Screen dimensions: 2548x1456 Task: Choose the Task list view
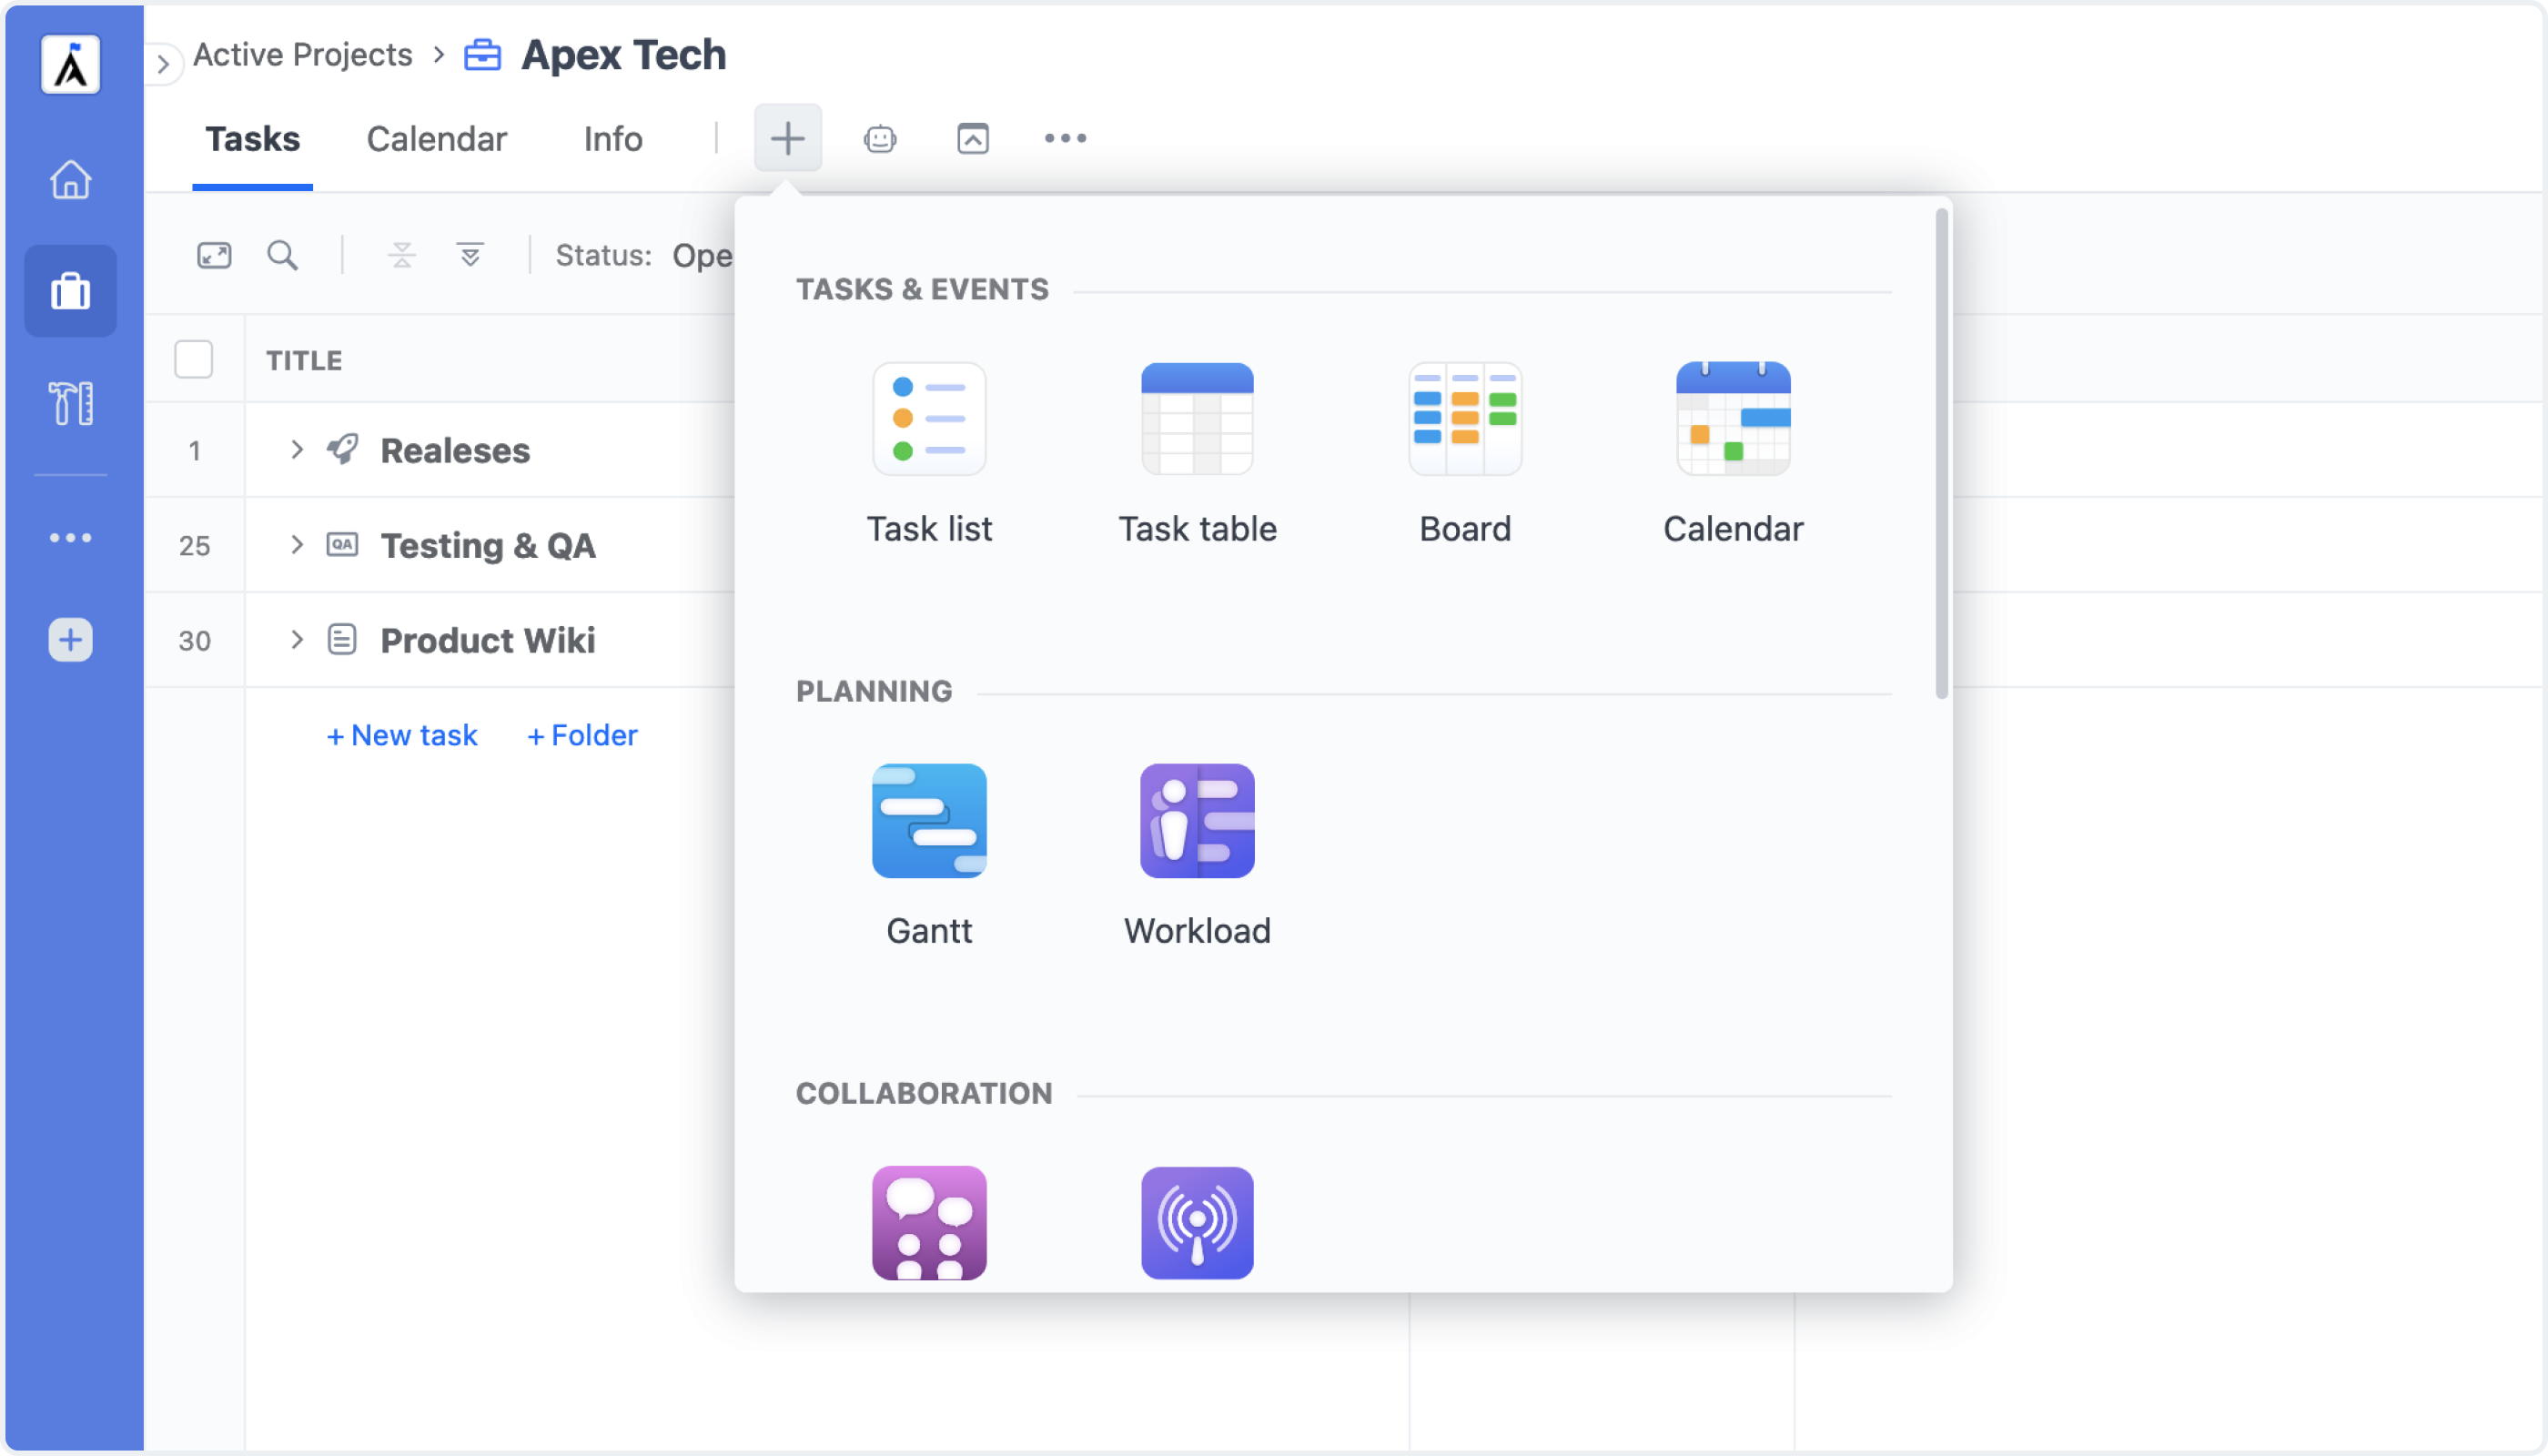click(929, 455)
